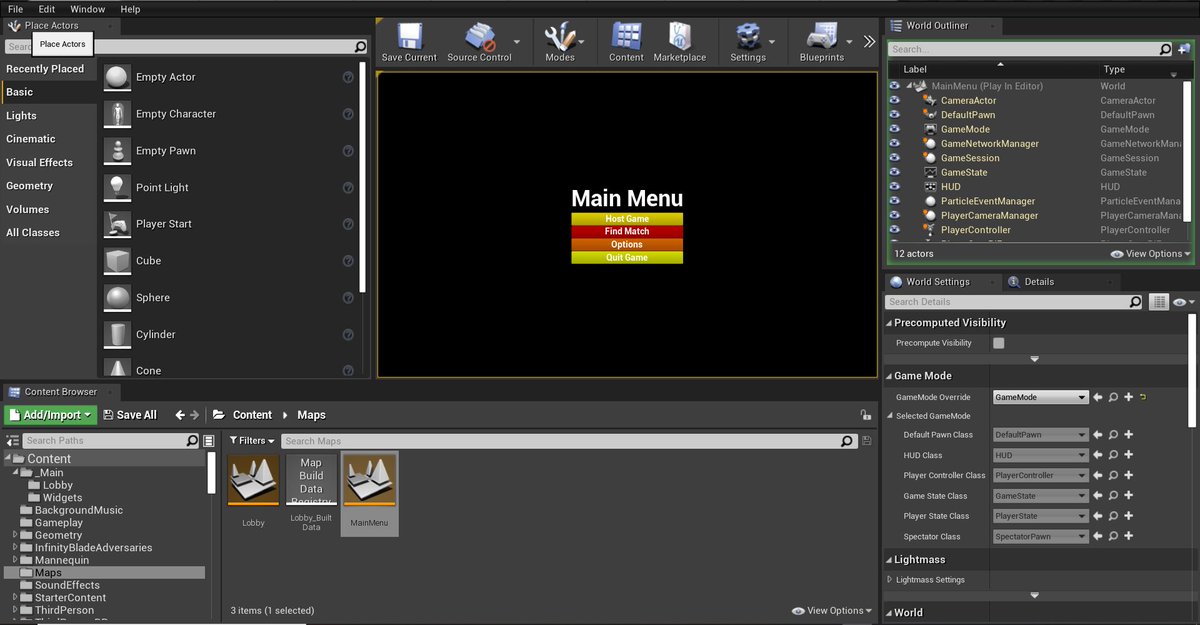Select the Empty Actor icon
Image resolution: width=1200 pixels, height=625 pixels.
[118, 77]
